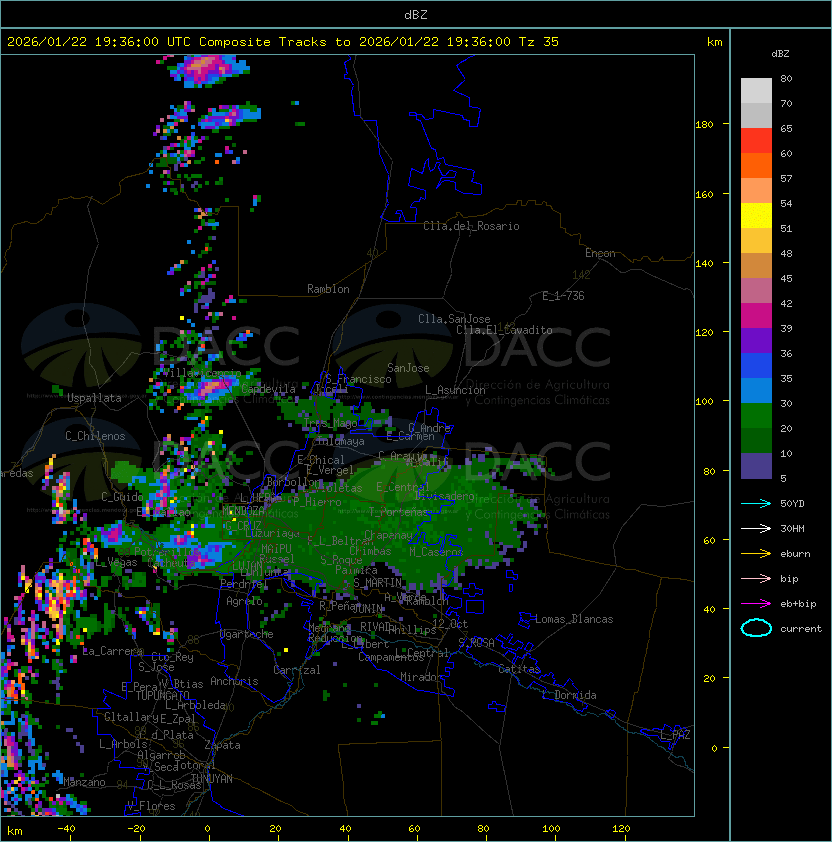Click the white 30HM arrow in legend

pos(756,528)
